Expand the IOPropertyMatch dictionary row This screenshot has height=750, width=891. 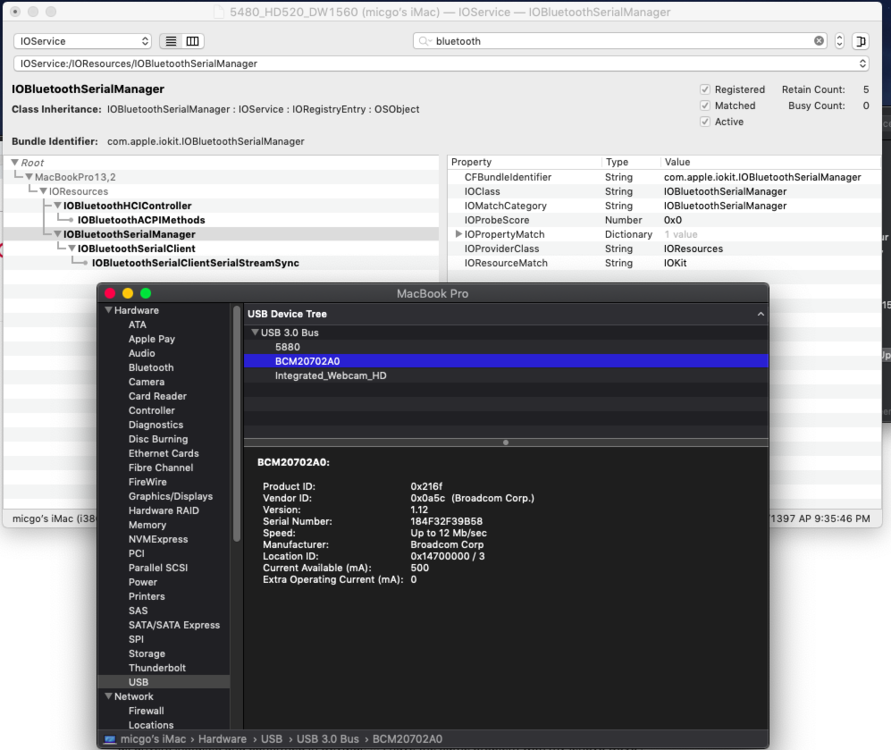(458, 234)
